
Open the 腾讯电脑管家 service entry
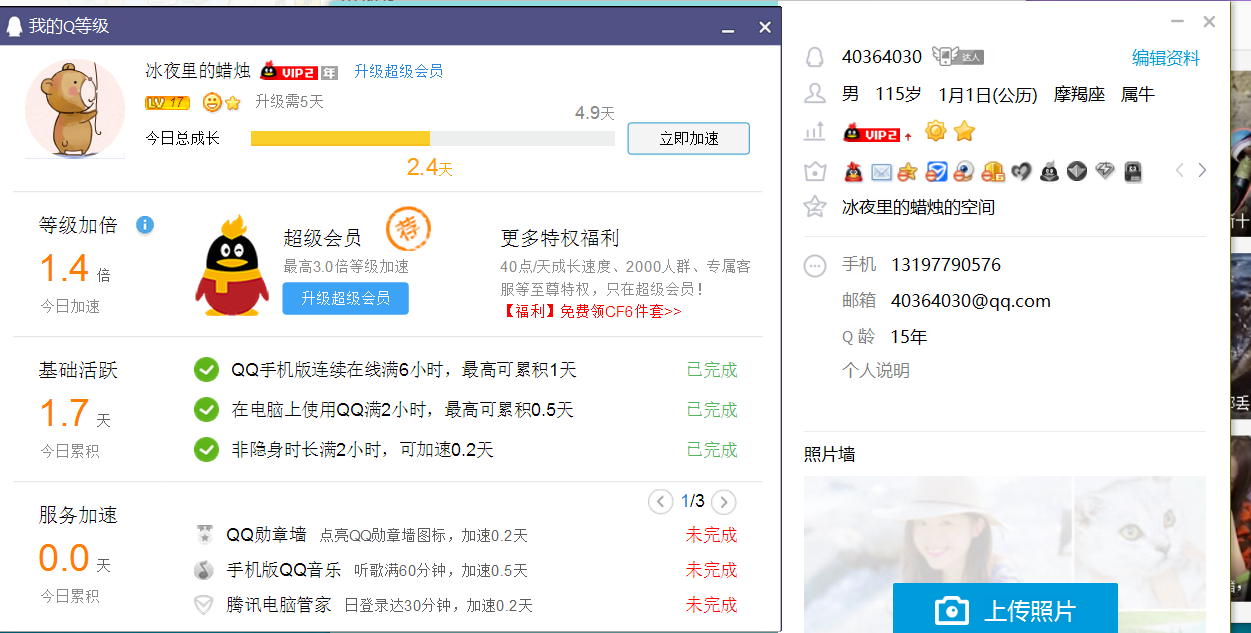pyautogui.click(x=278, y=605)
